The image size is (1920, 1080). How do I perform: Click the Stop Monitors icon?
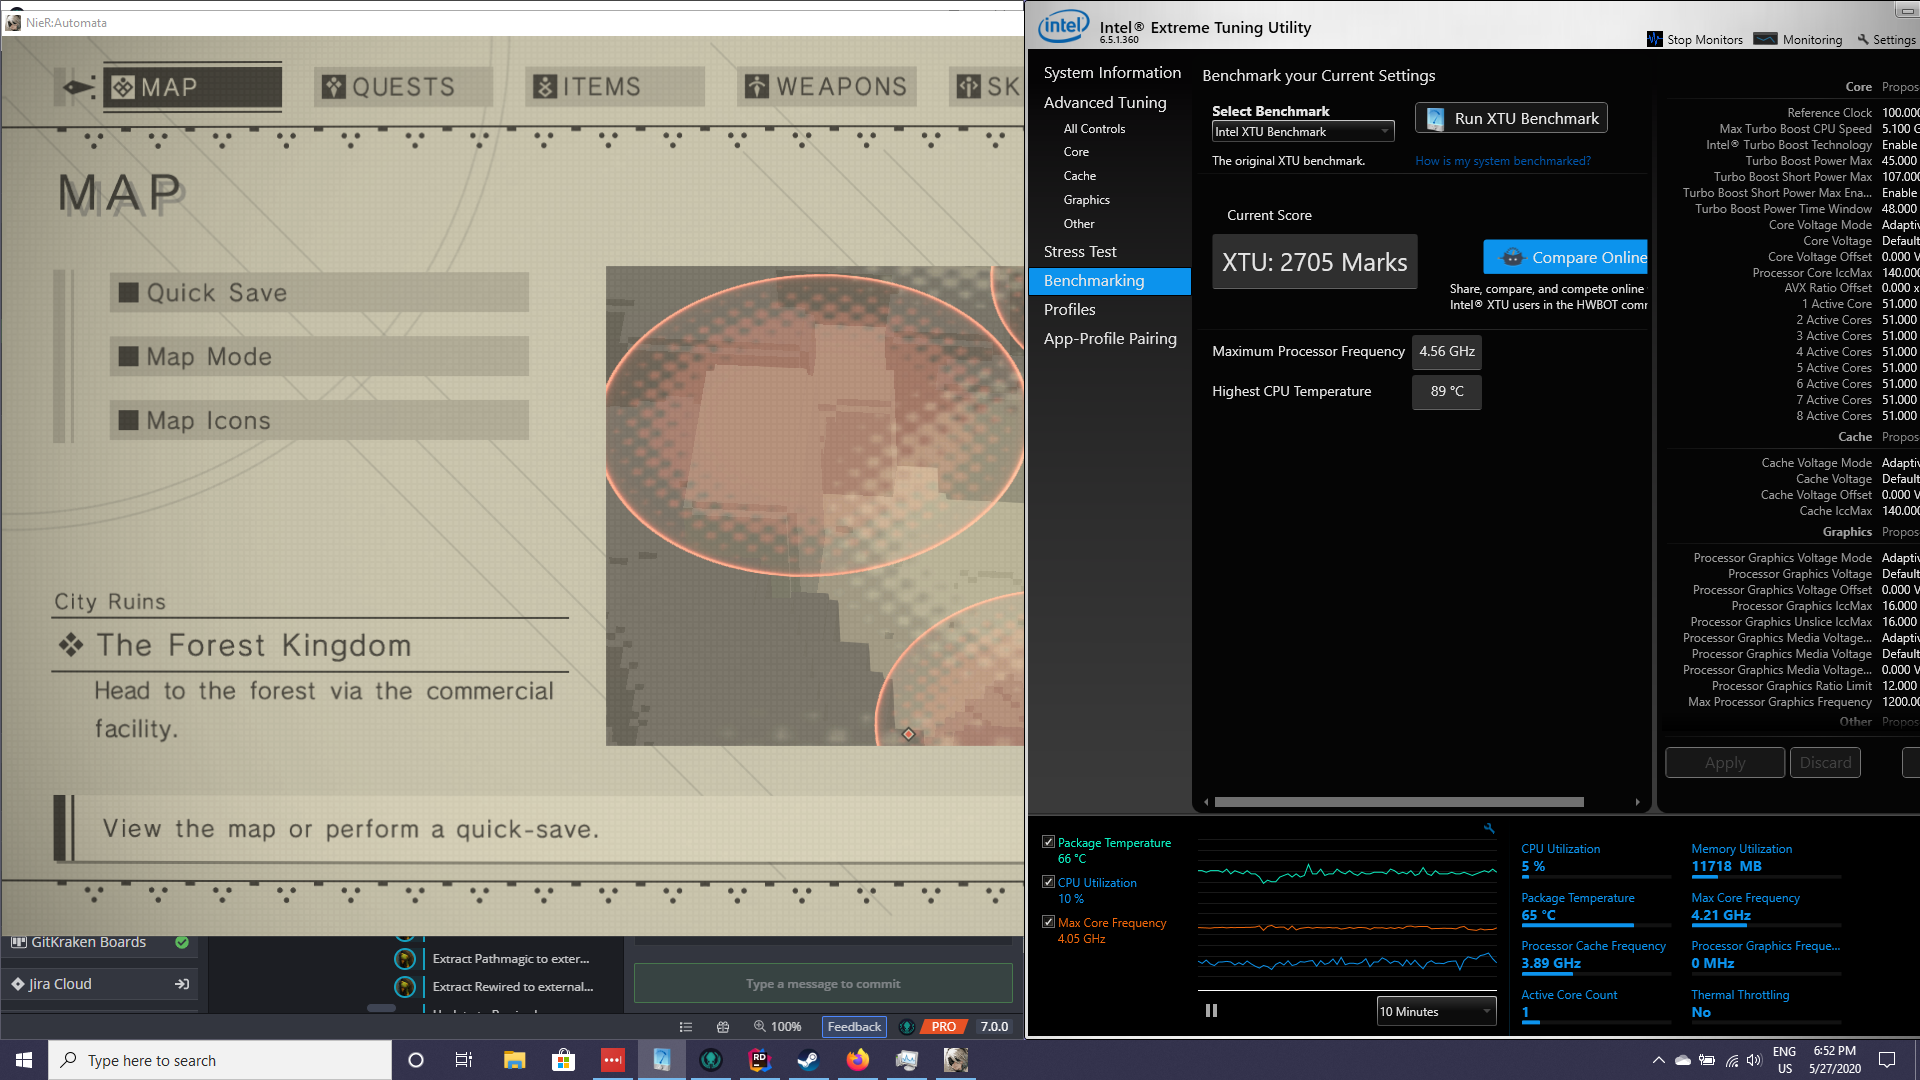point(1655,39)
